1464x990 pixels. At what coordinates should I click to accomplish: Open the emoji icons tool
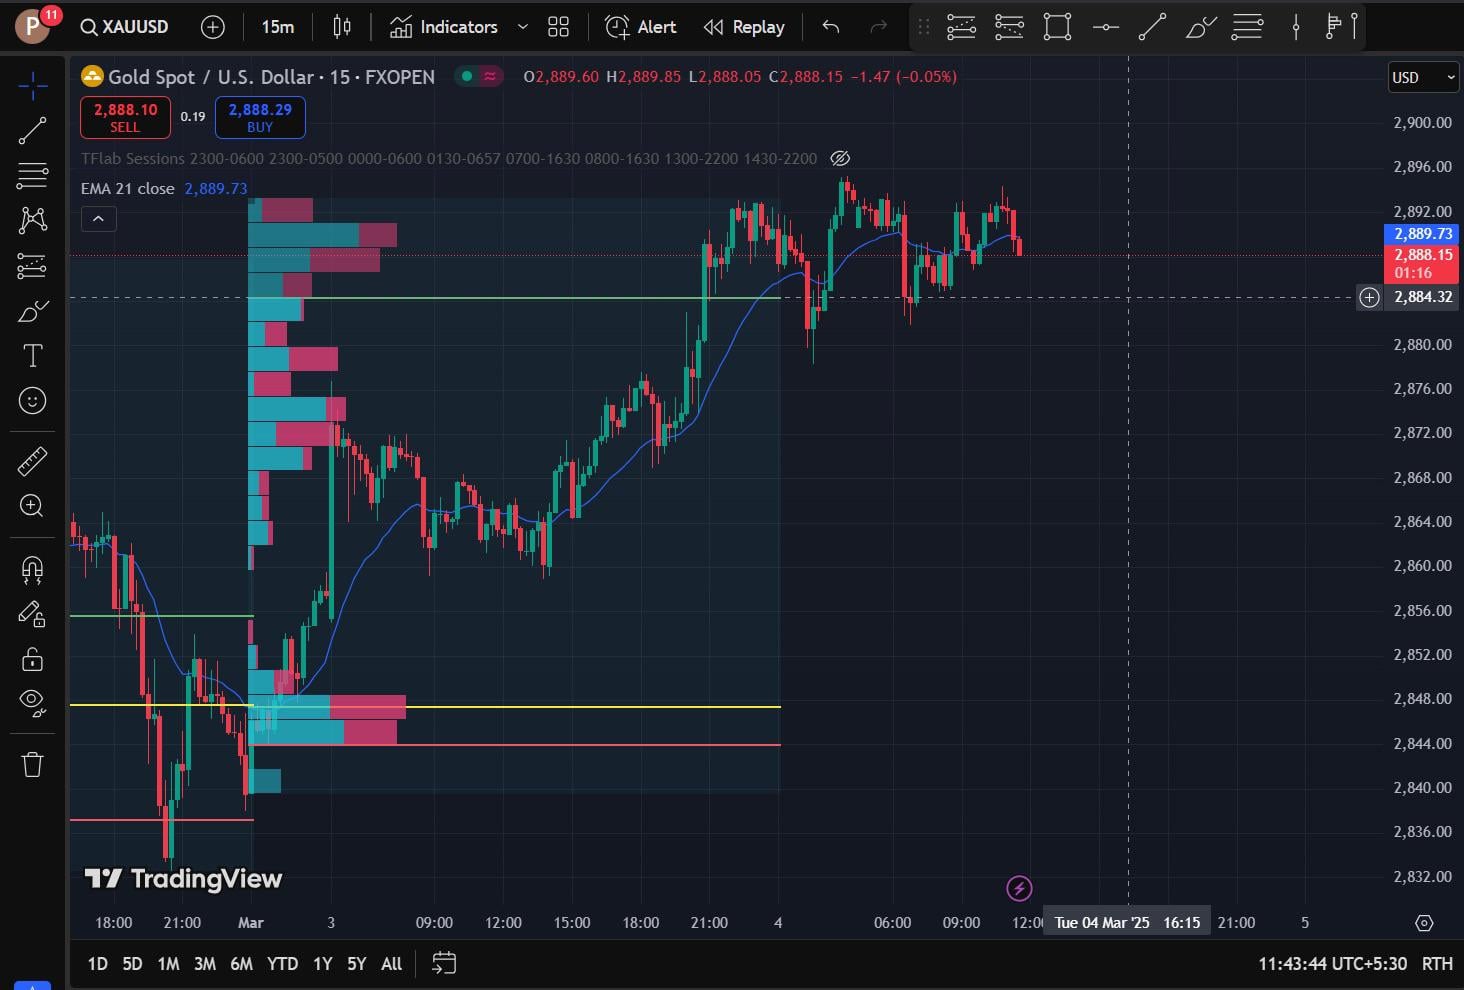click(32, 401)
